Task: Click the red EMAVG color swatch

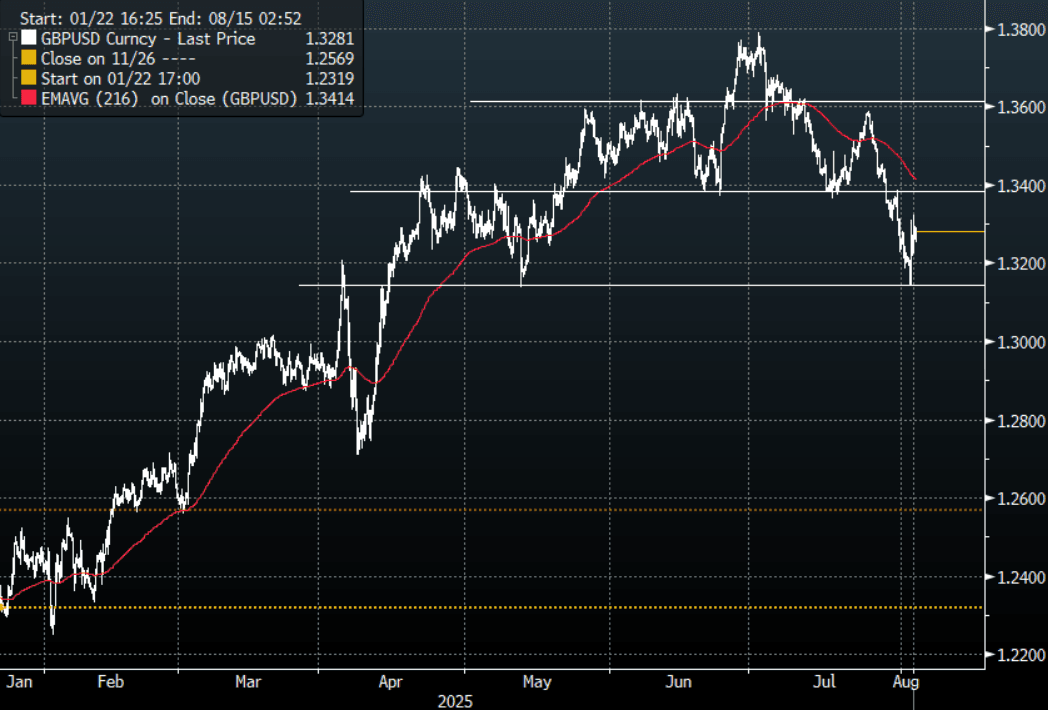Action: pos(27,98)
